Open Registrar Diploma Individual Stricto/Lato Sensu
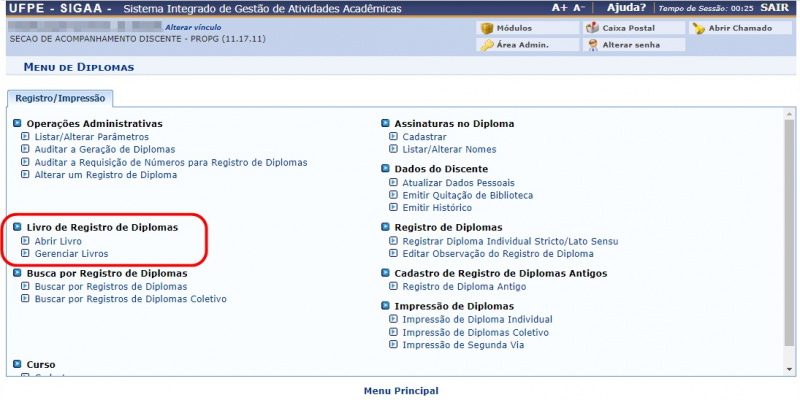Screen dimensions: 800x400 coord(510,241)
